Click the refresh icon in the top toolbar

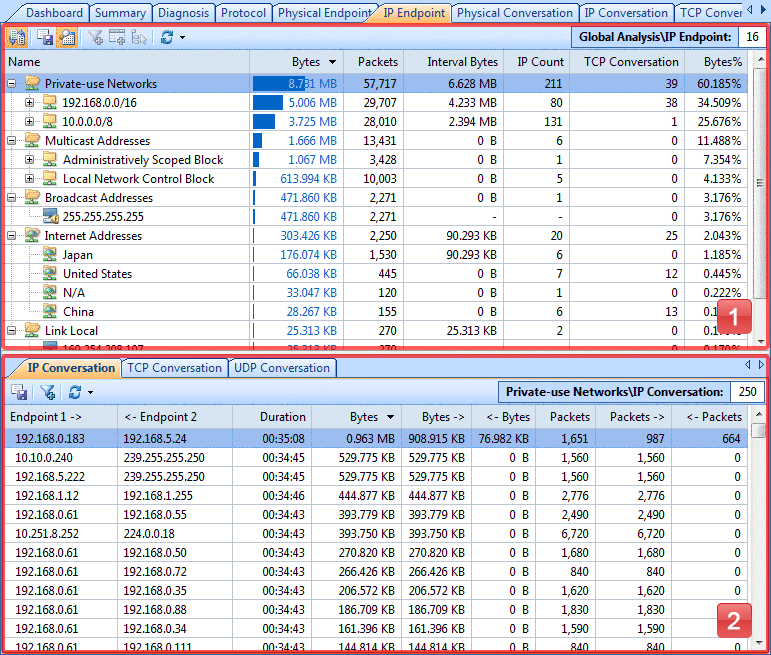[x=166, y=37]
